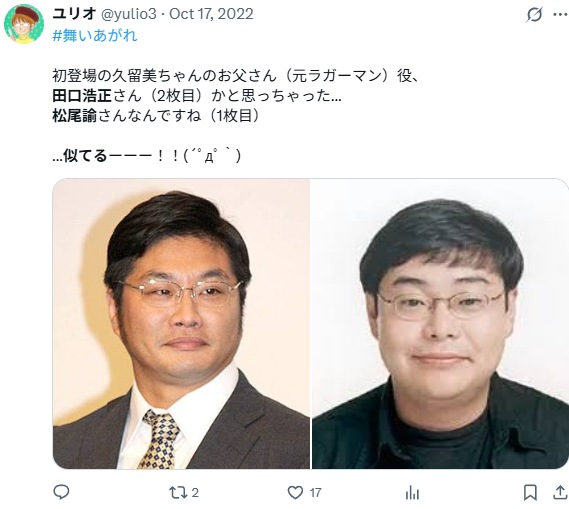Like the tweet with heart icon
This screenshot has width=569, height=509.
coord(295,492)
